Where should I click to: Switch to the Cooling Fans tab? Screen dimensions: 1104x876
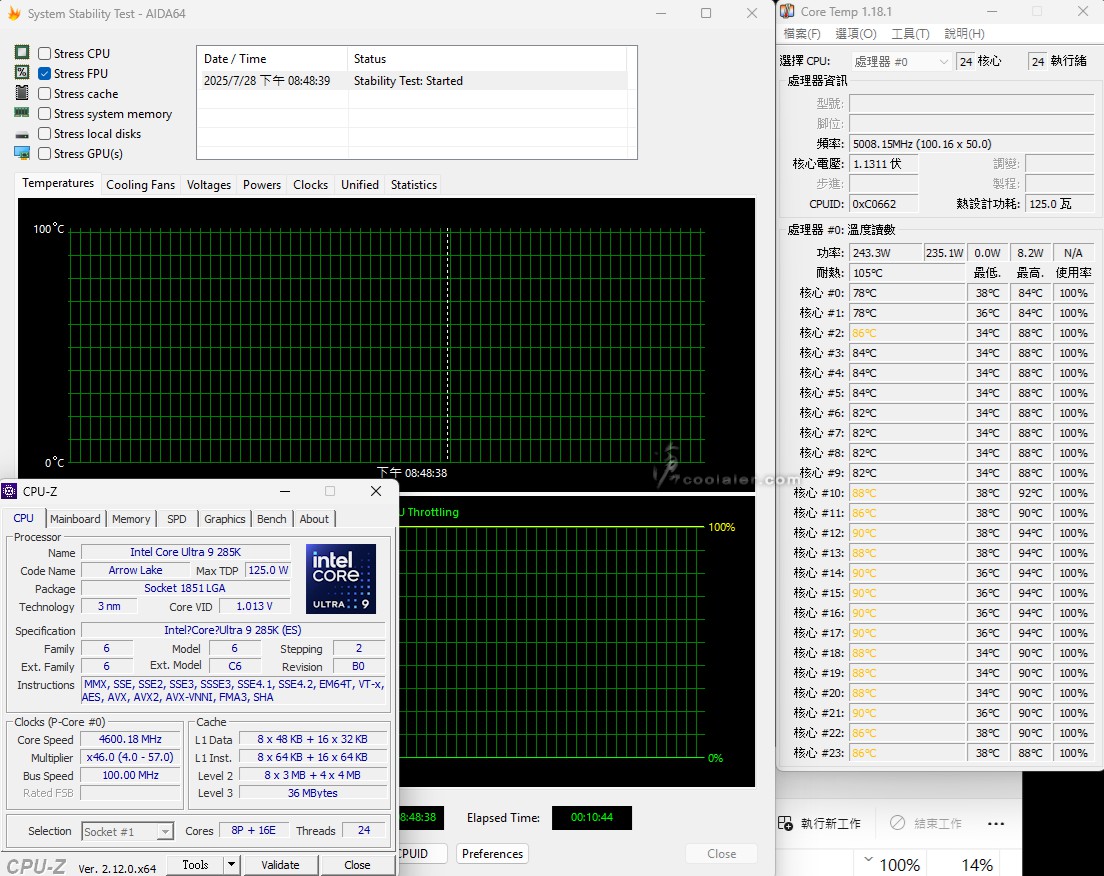(140, 184)
